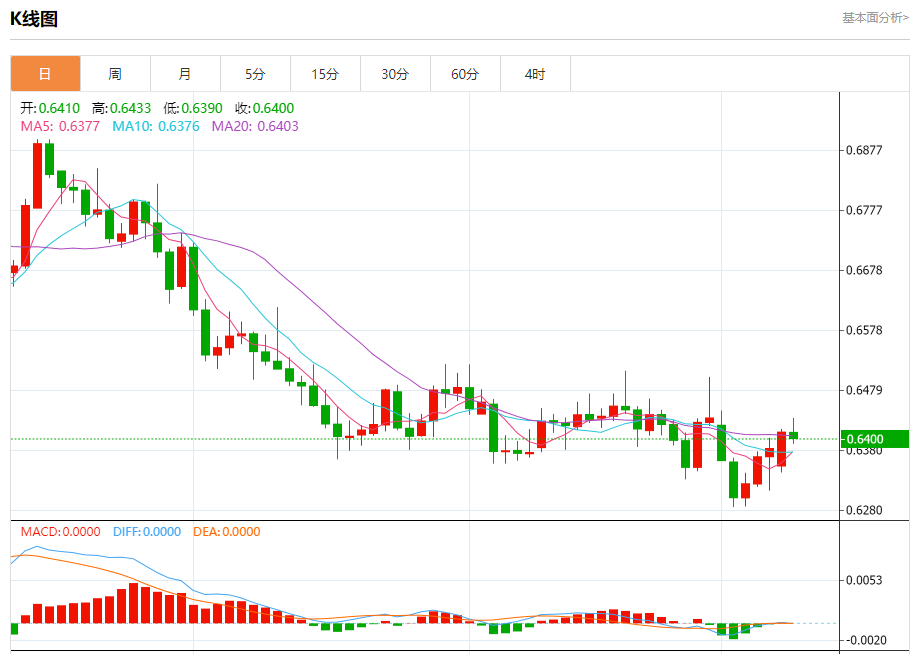The width and height of the screenshot is (920, 654).
Task: Open the 15分 timeframe tab
Action: [325, 74]
